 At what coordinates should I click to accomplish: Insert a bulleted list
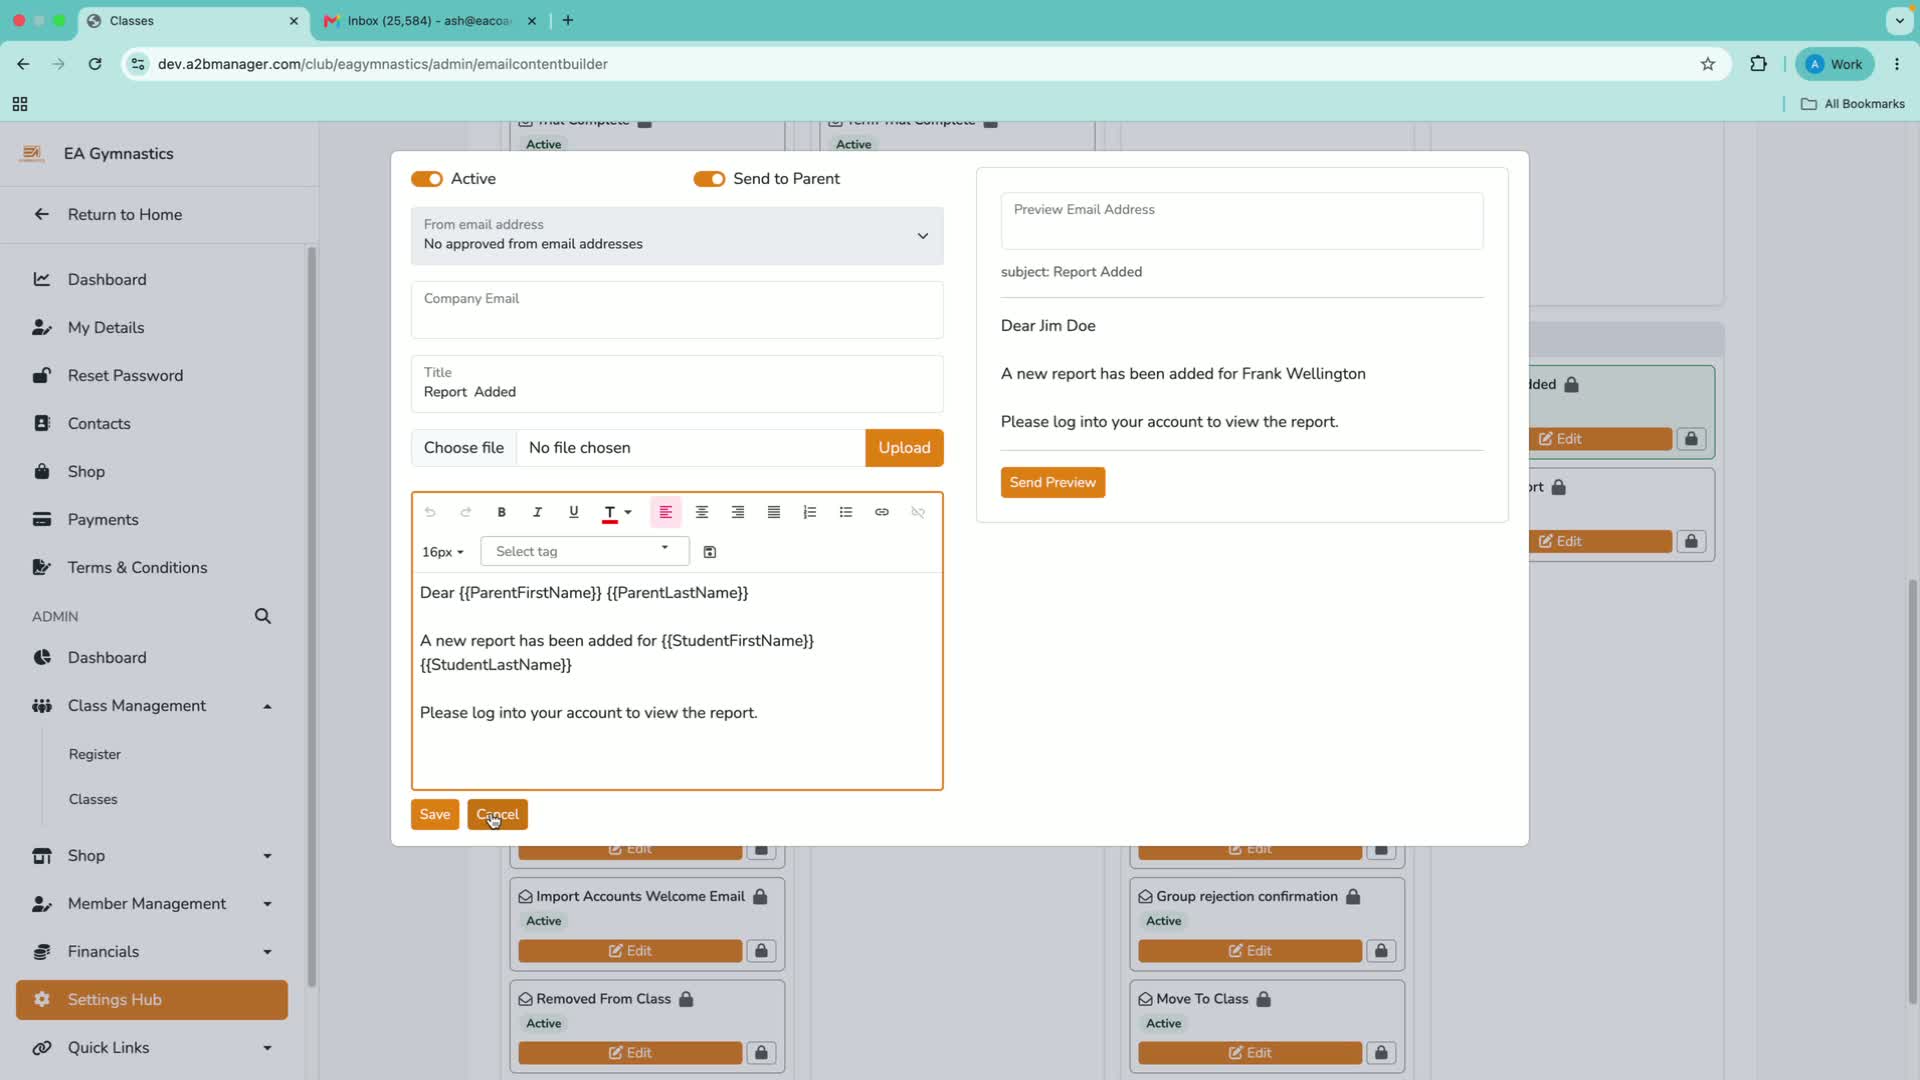846,512
